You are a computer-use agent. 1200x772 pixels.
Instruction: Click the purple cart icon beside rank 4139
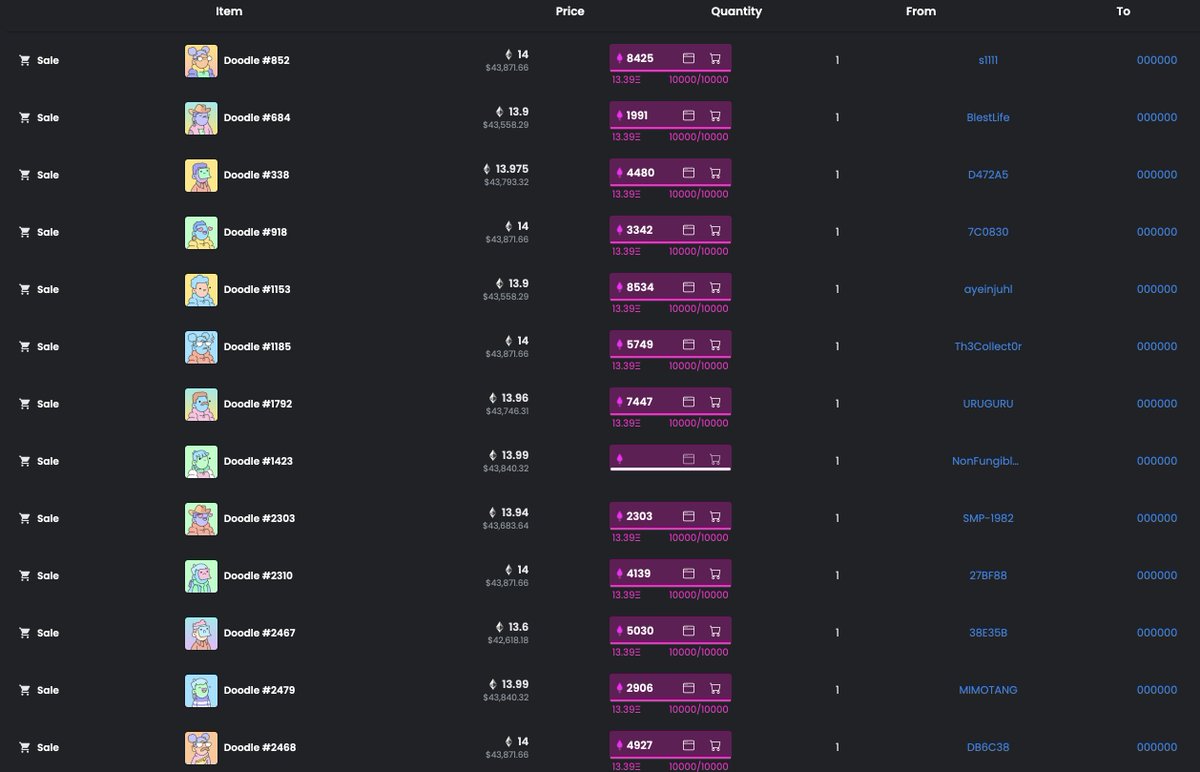point(715,573)
